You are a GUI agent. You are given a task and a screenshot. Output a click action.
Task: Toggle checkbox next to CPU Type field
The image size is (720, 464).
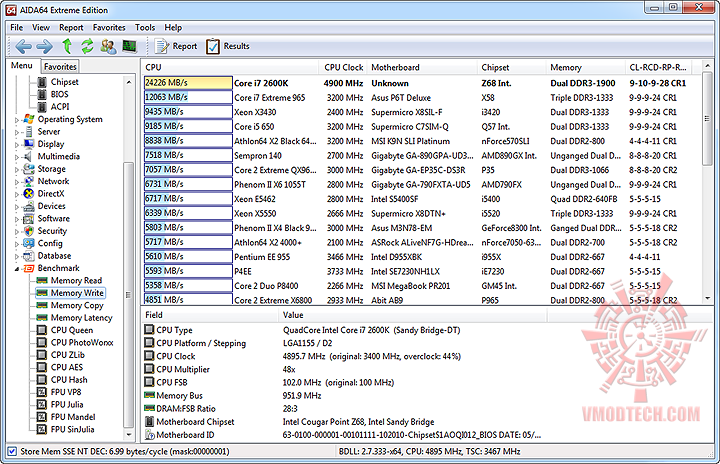pyautogui.click(x=149, y=329)
